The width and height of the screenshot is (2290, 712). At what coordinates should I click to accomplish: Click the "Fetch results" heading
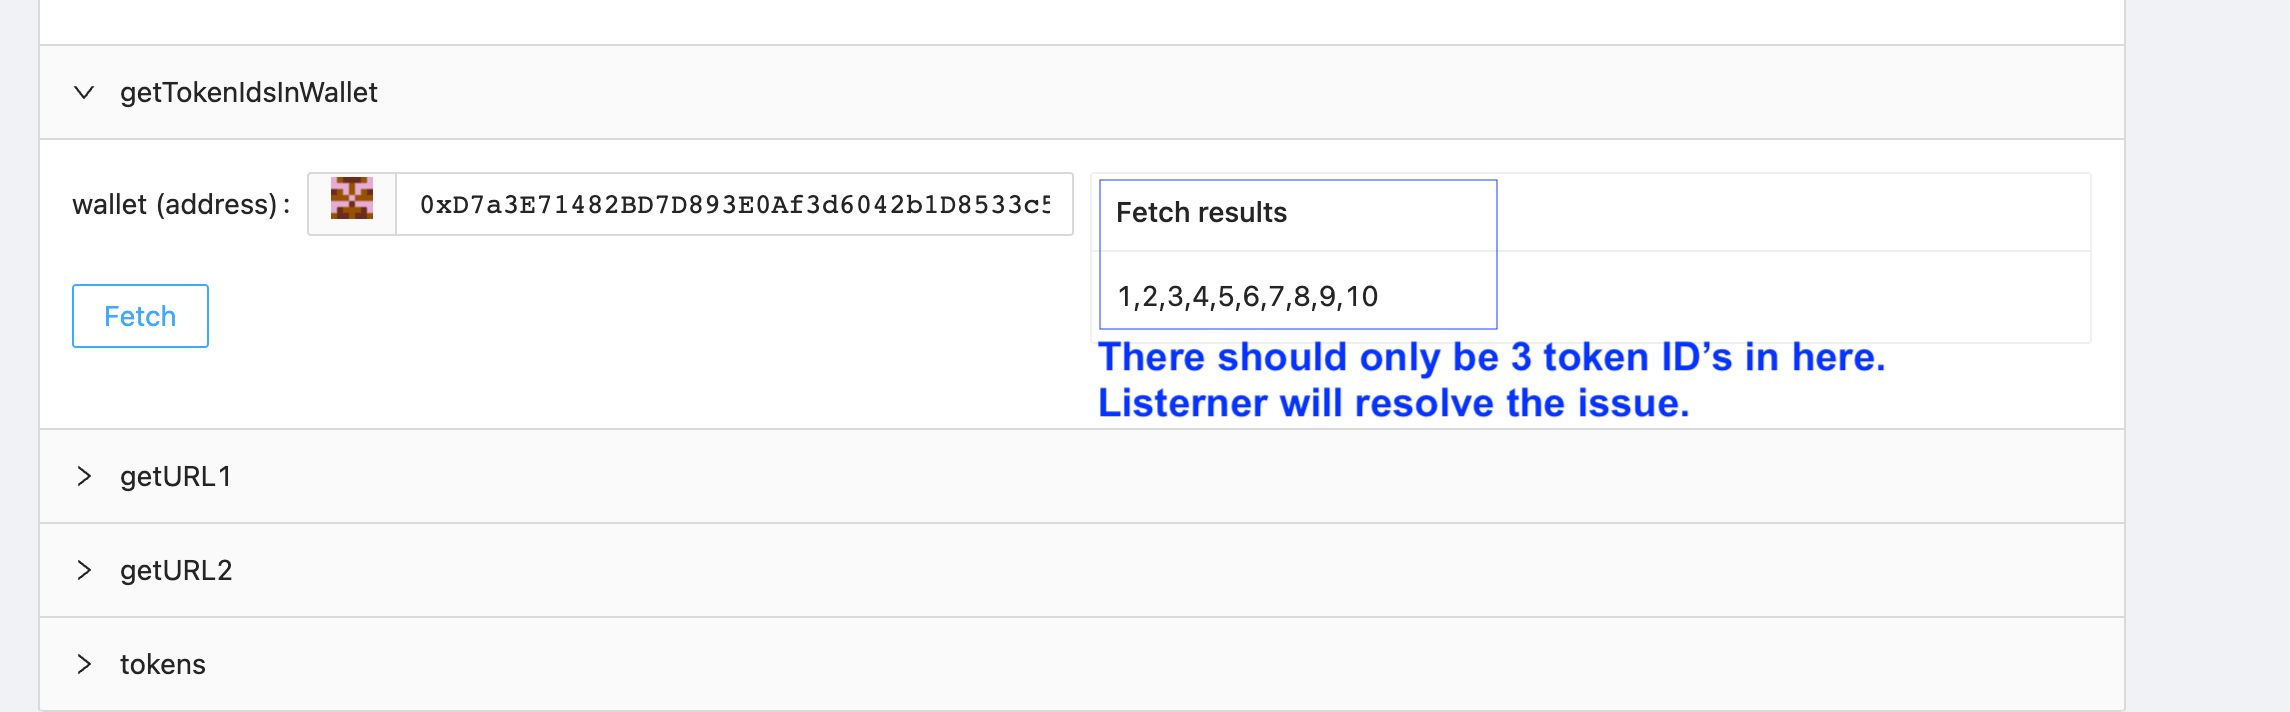click(1201, 212)
